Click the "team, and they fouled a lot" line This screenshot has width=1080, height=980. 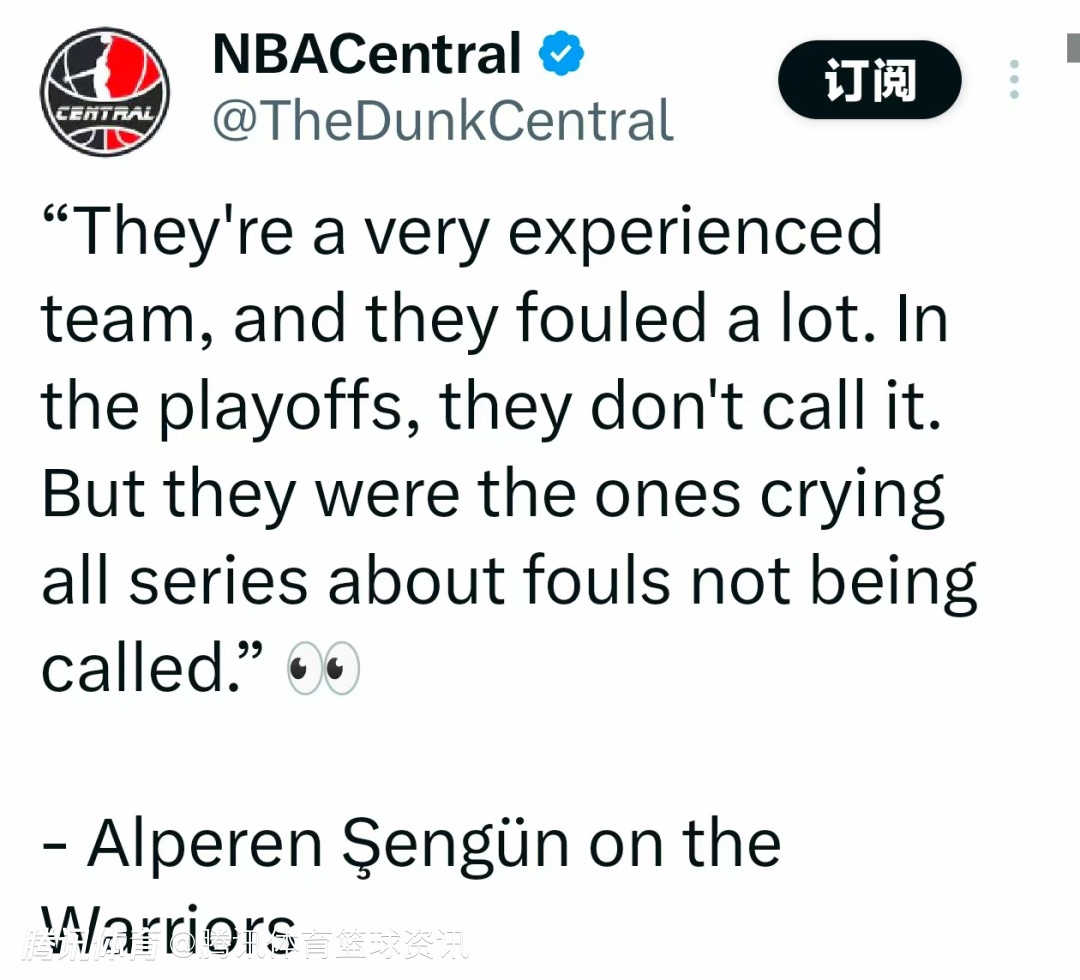tap(494, 320)
